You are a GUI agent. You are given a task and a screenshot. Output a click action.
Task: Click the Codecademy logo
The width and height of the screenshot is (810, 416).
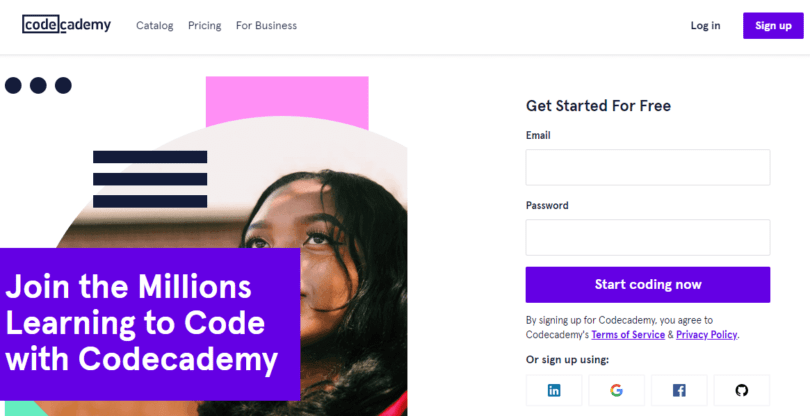pos(66,25)
